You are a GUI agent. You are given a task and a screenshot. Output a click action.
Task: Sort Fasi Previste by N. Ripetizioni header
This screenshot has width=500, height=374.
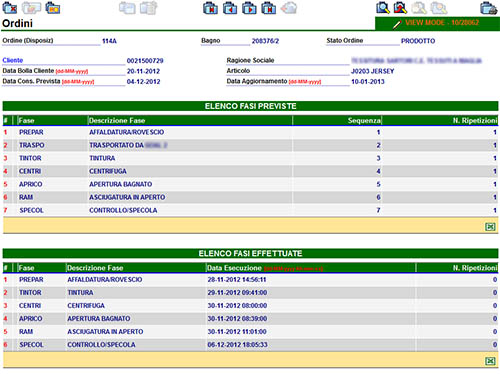[x=475, y=121]
